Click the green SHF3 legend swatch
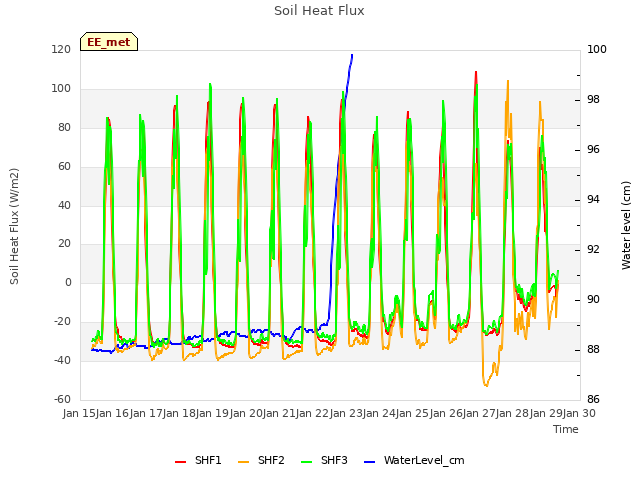The image size is (640, 480). 307,461
